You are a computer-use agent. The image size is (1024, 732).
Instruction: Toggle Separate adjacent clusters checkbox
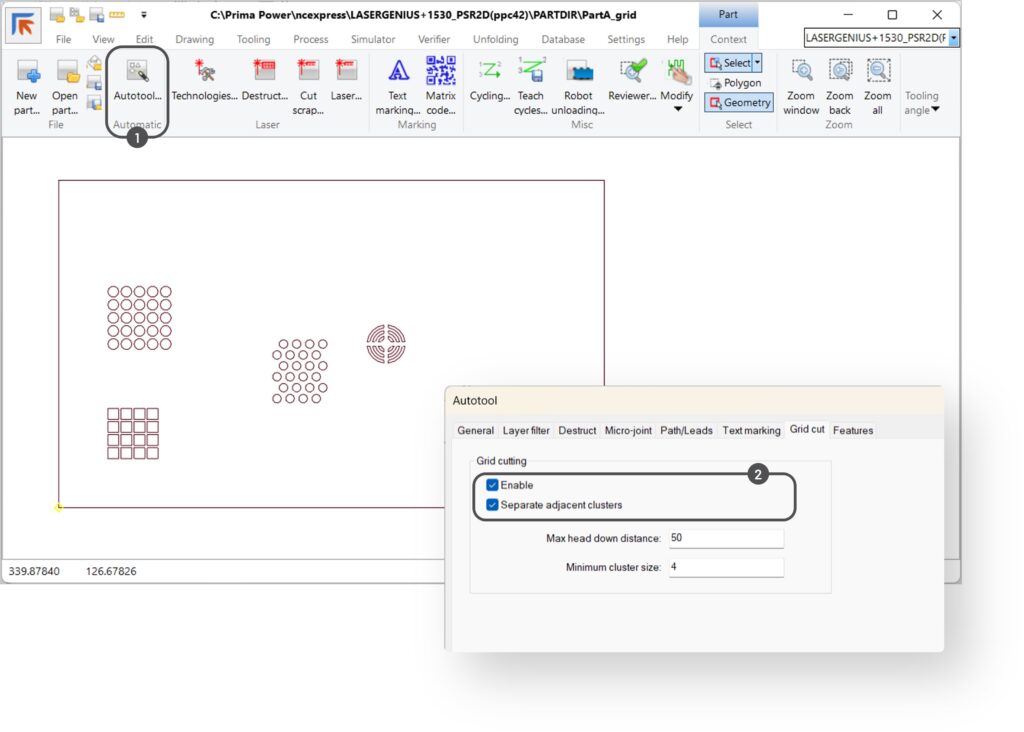pyautogui.click(x=493, y=505)
